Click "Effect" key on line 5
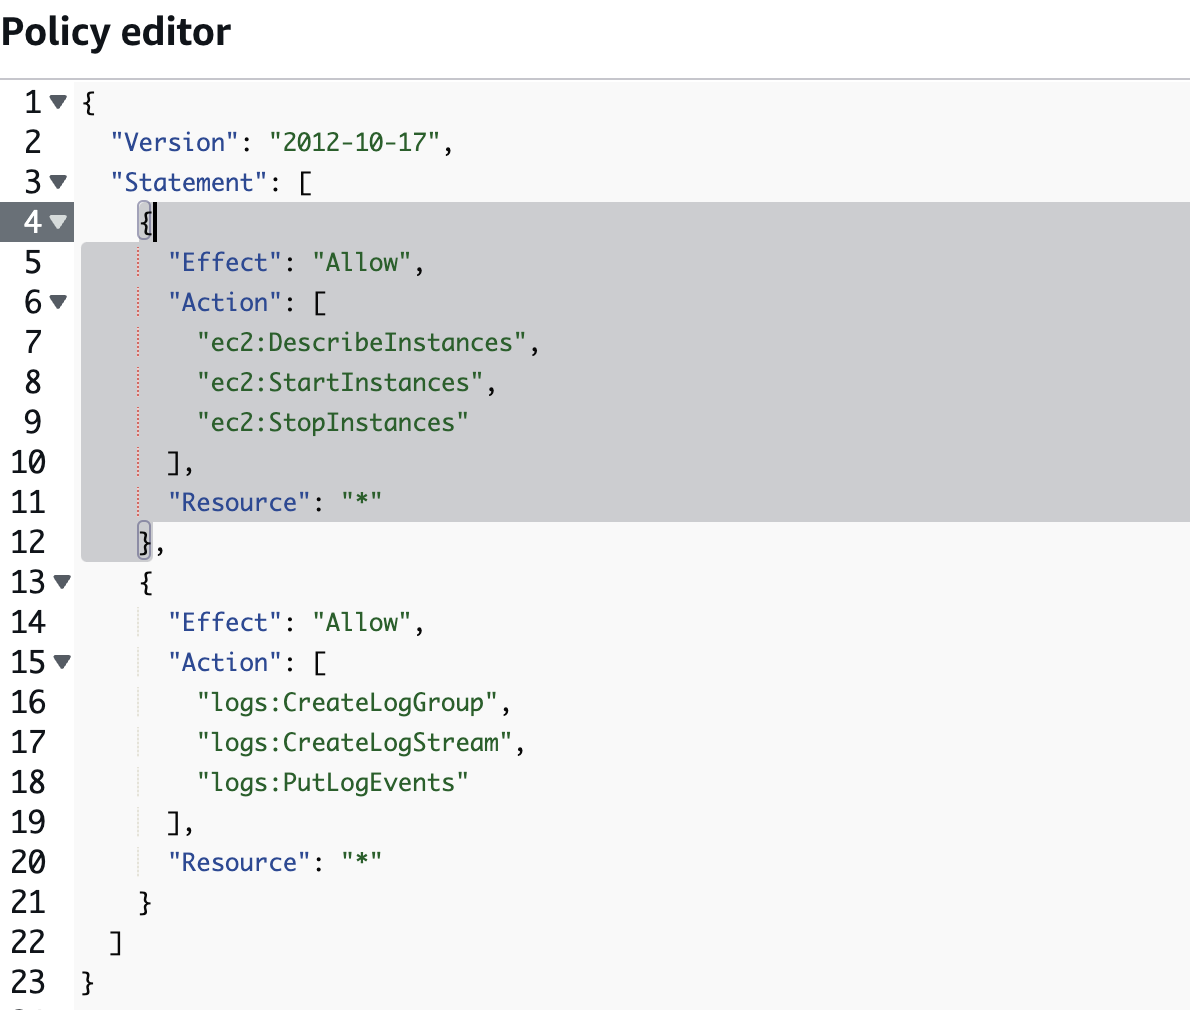1190x1010 pixels. [225, 263]
